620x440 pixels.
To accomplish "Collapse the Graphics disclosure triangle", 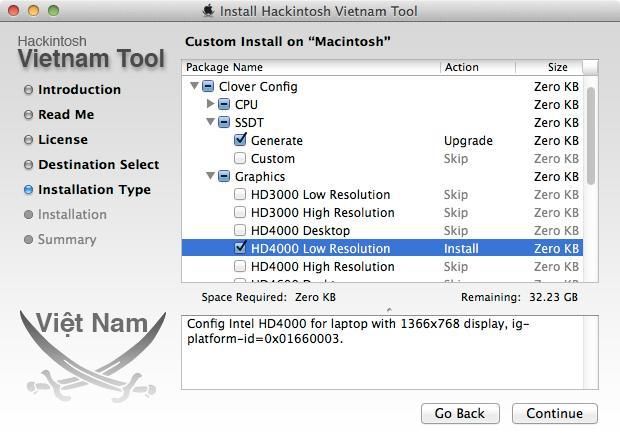I will click(x=210, y=176).
